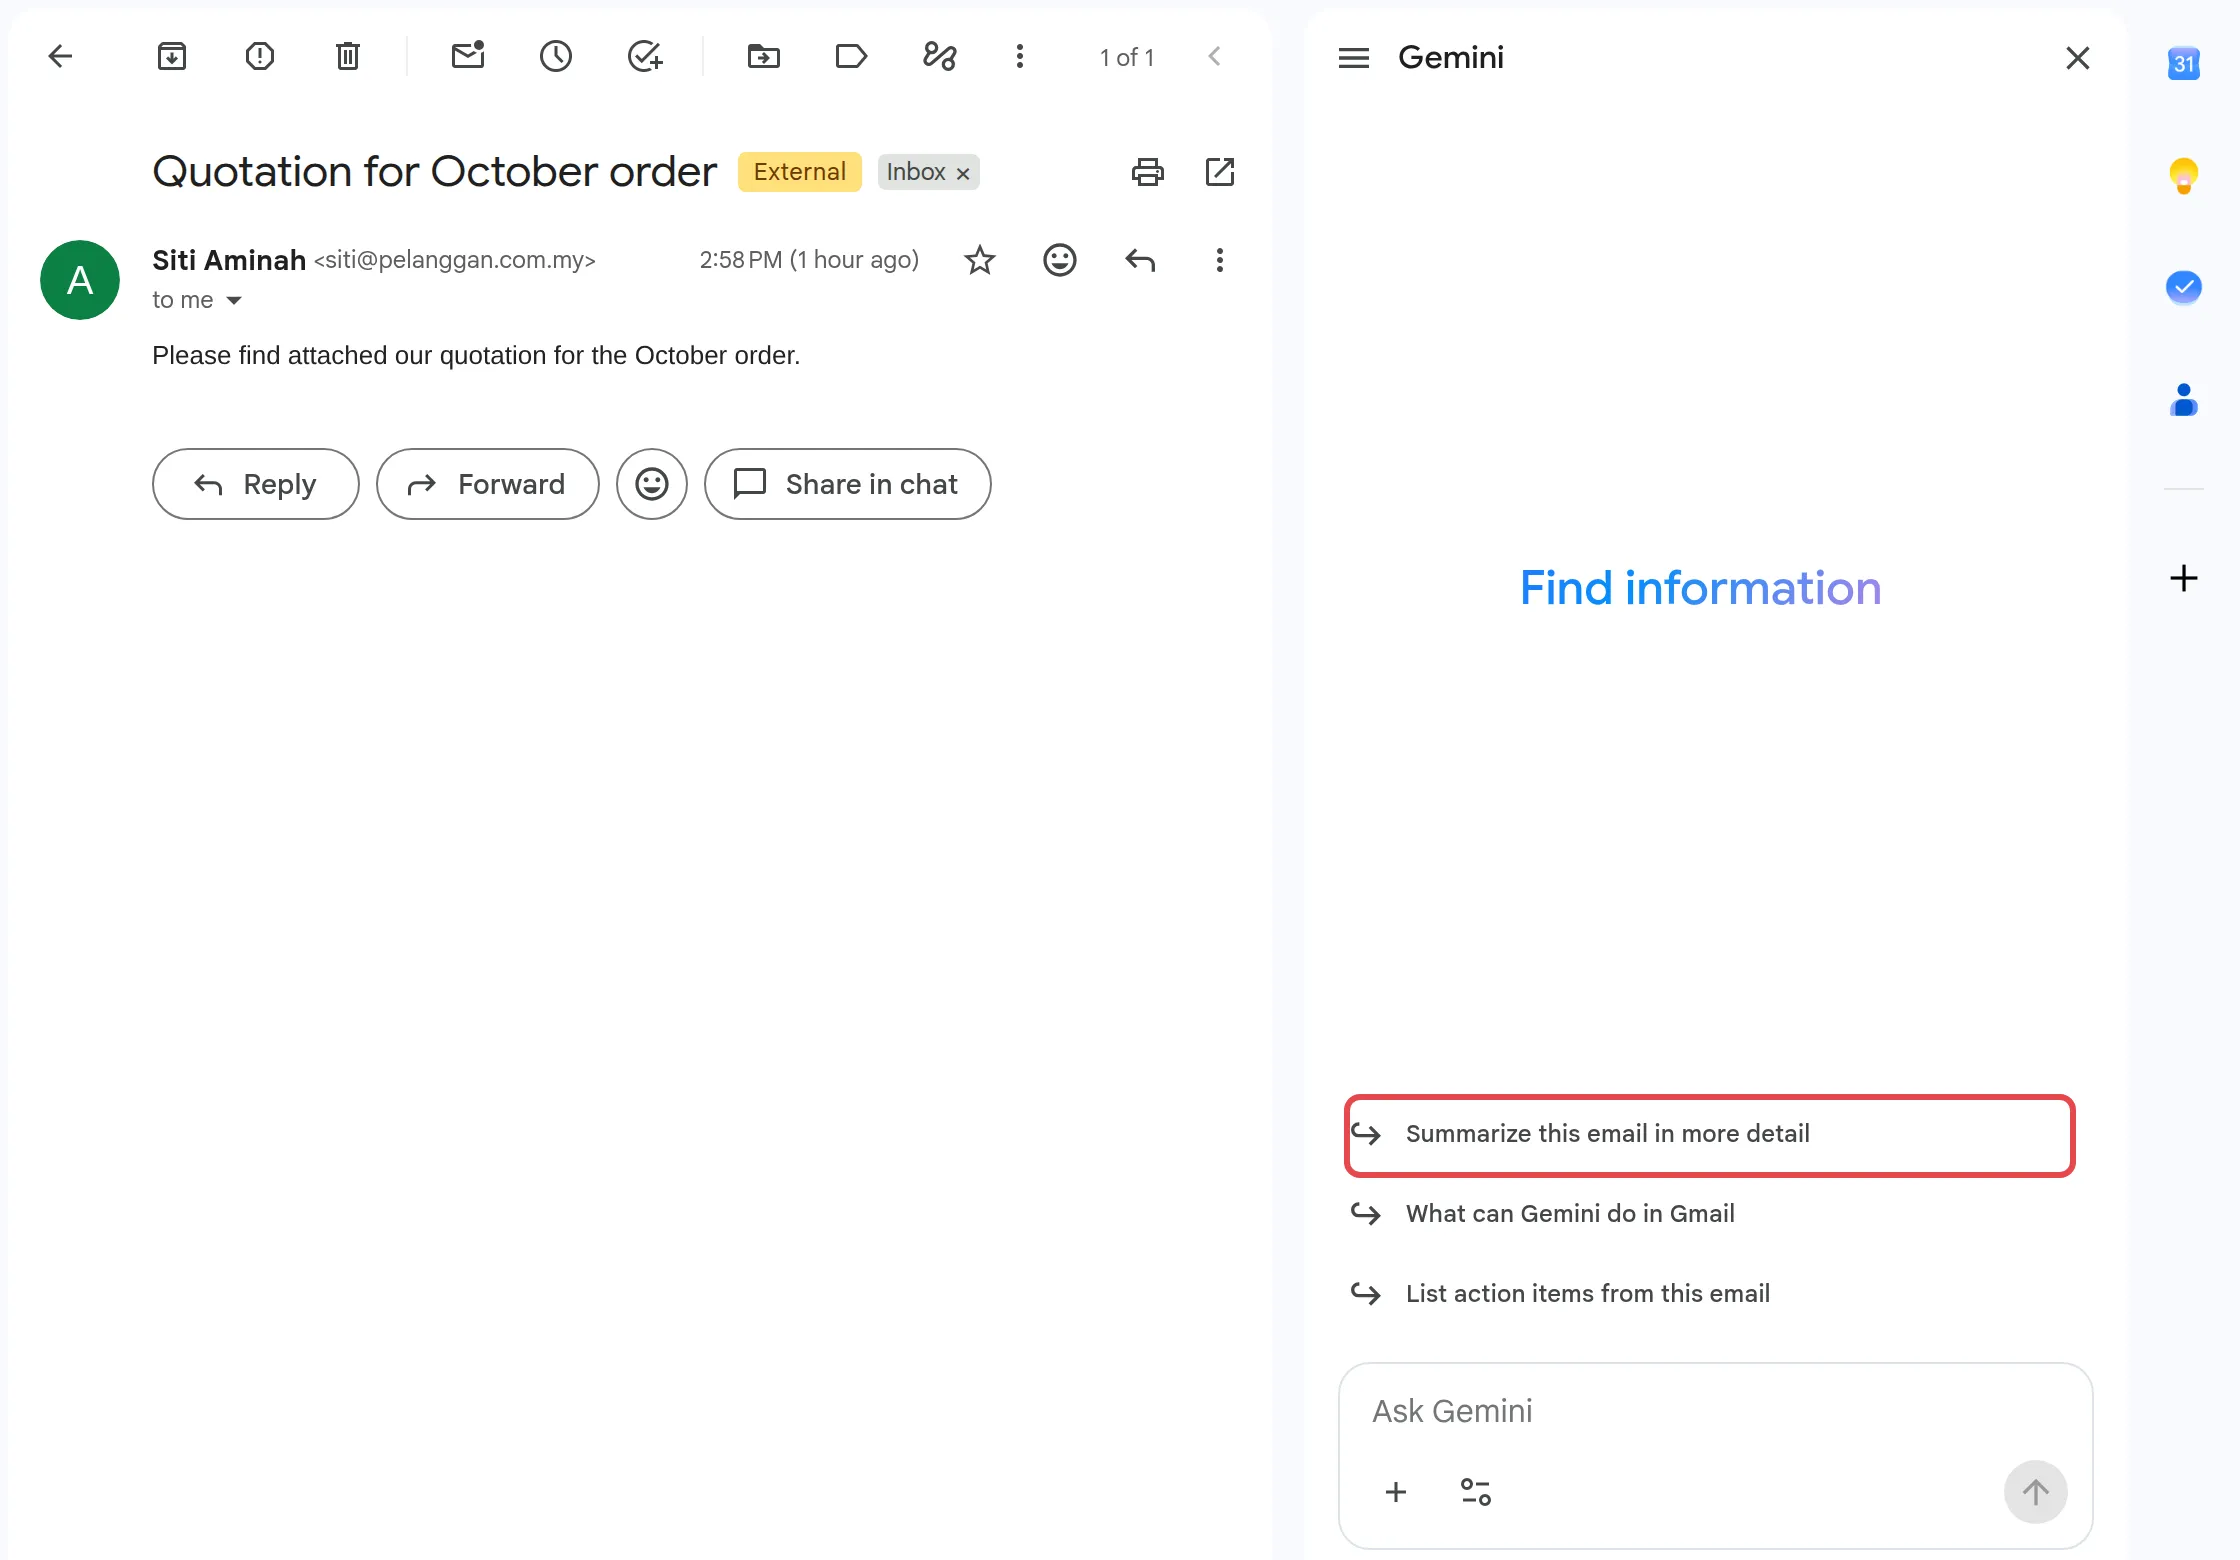Screen dimensions: 2240x1560
Task: Open the Gemini settings sliders icon
Action: point(1476,1492)
